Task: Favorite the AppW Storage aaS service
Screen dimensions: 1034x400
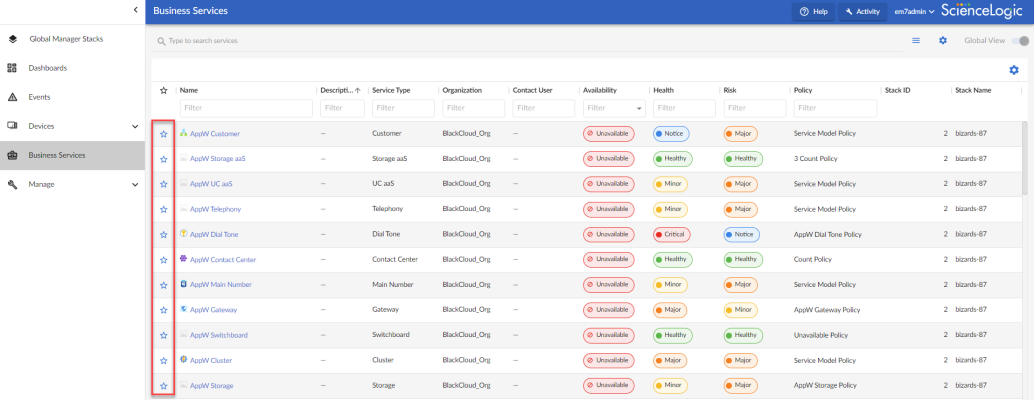Action: pos(164,159)
